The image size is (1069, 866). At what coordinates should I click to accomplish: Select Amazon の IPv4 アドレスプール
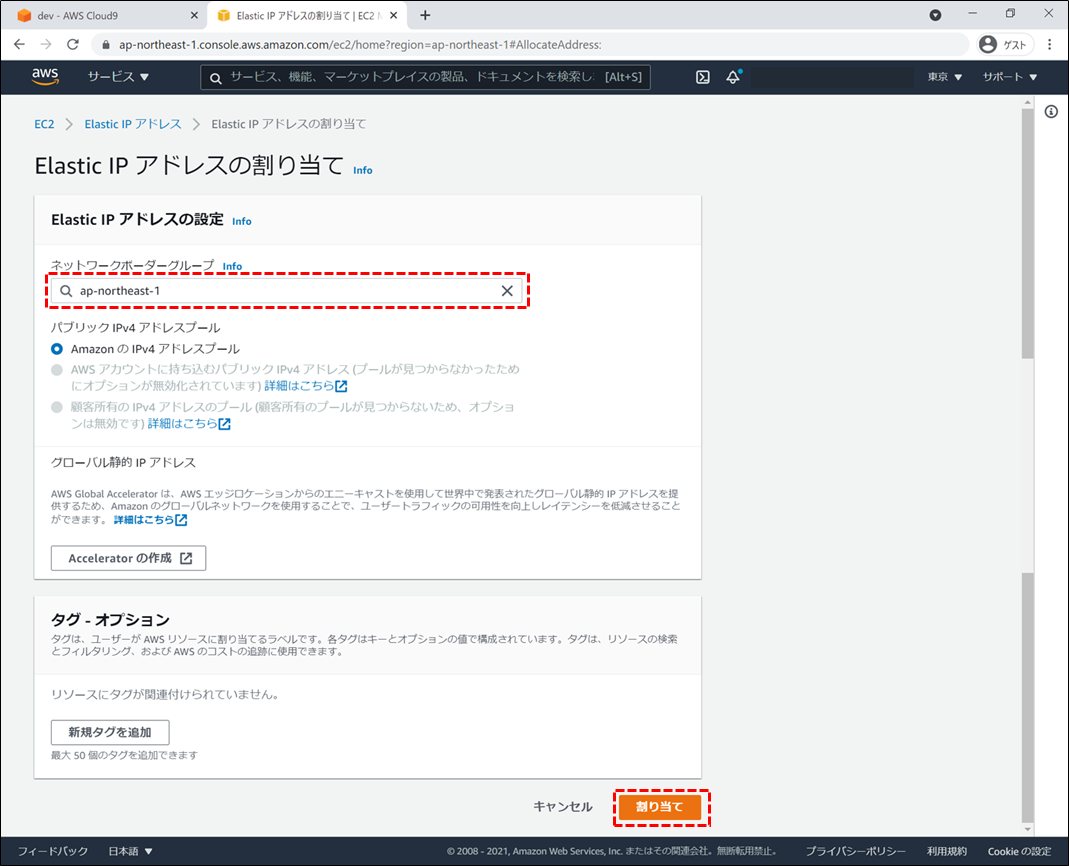(56, 348)
